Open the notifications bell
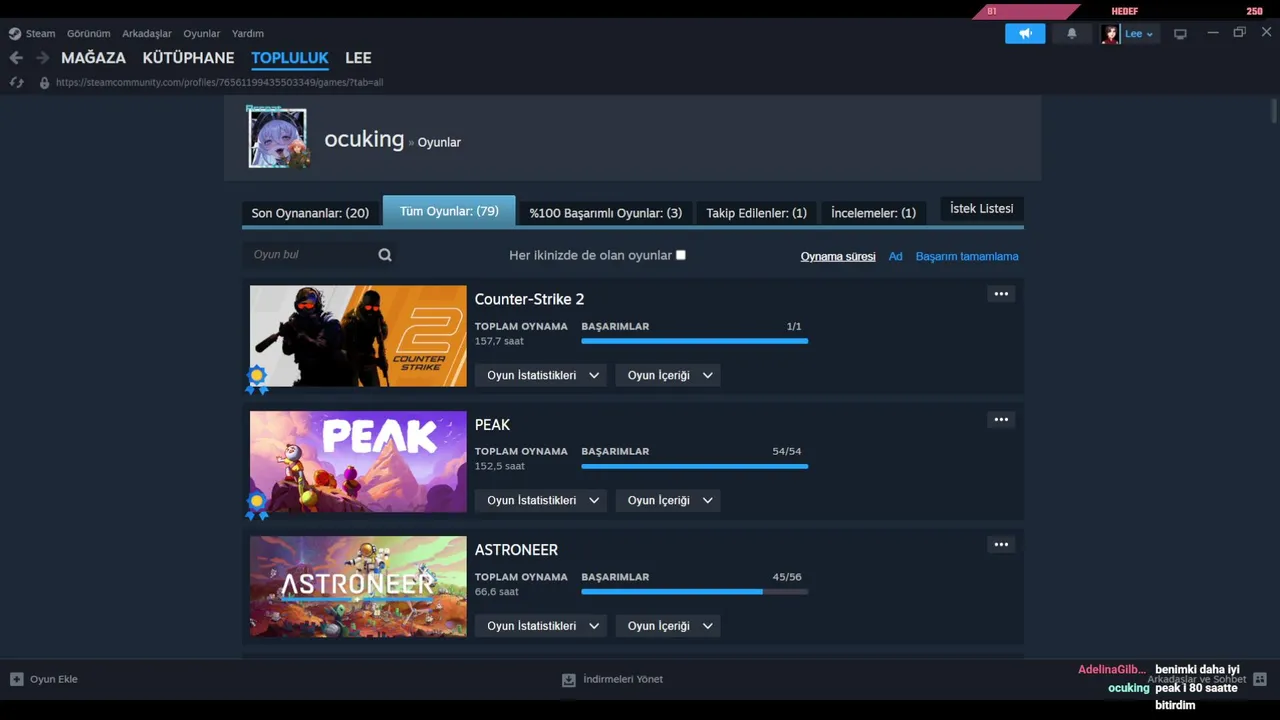The width and height of the screenshot is (1280, 720). (1072, 33)
